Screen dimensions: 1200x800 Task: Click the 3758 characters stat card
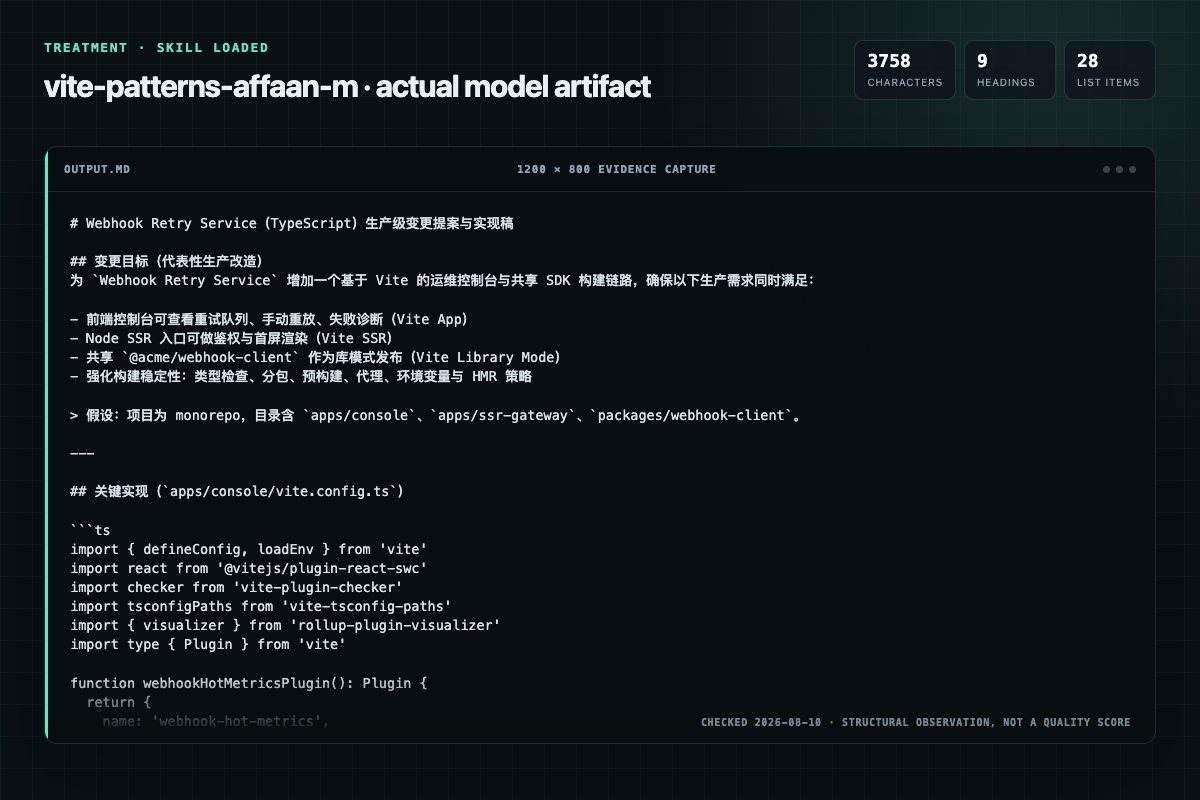(x=904, y=70)
